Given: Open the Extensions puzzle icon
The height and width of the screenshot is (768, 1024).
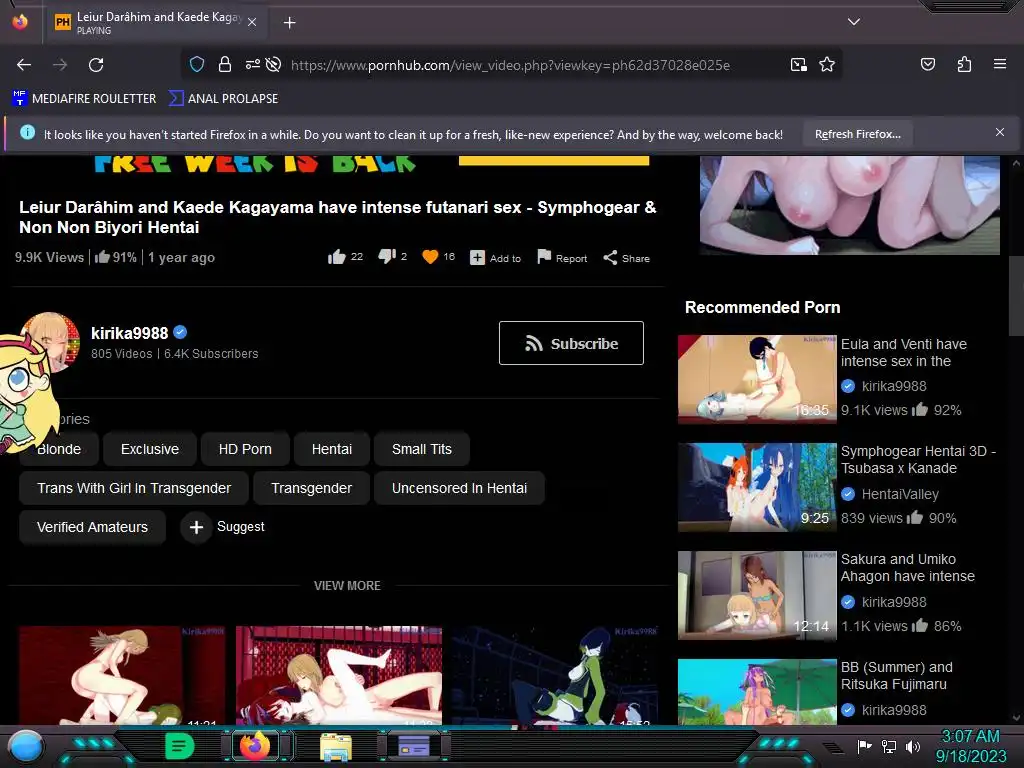Looking at the screenshot, I should [964, 64].
